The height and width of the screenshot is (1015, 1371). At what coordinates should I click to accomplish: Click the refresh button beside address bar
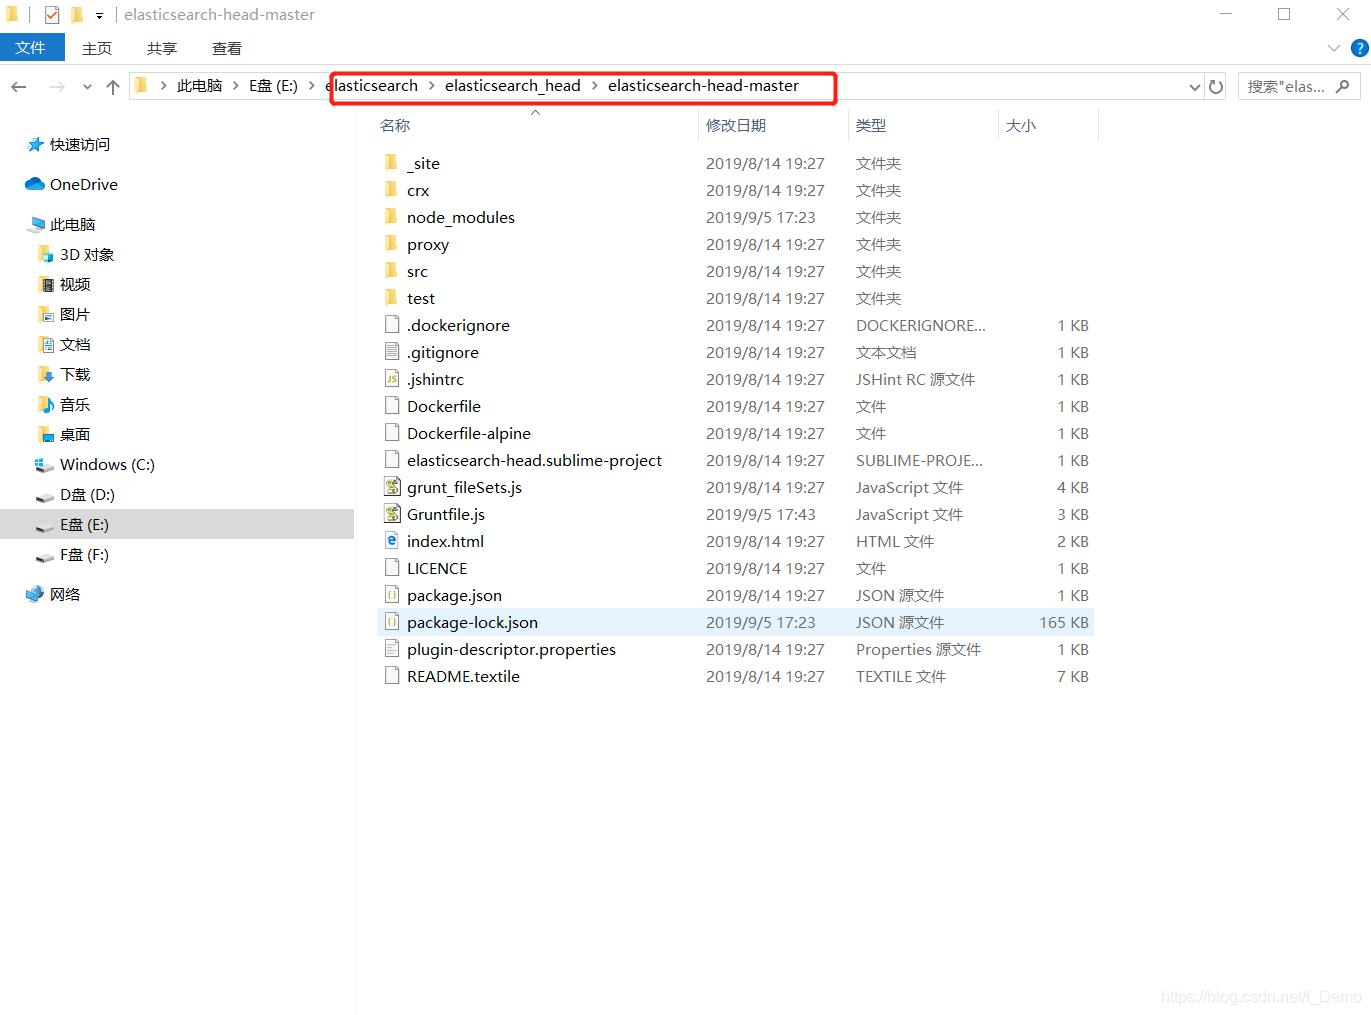pyautogui.click(x=1216, y=87)
